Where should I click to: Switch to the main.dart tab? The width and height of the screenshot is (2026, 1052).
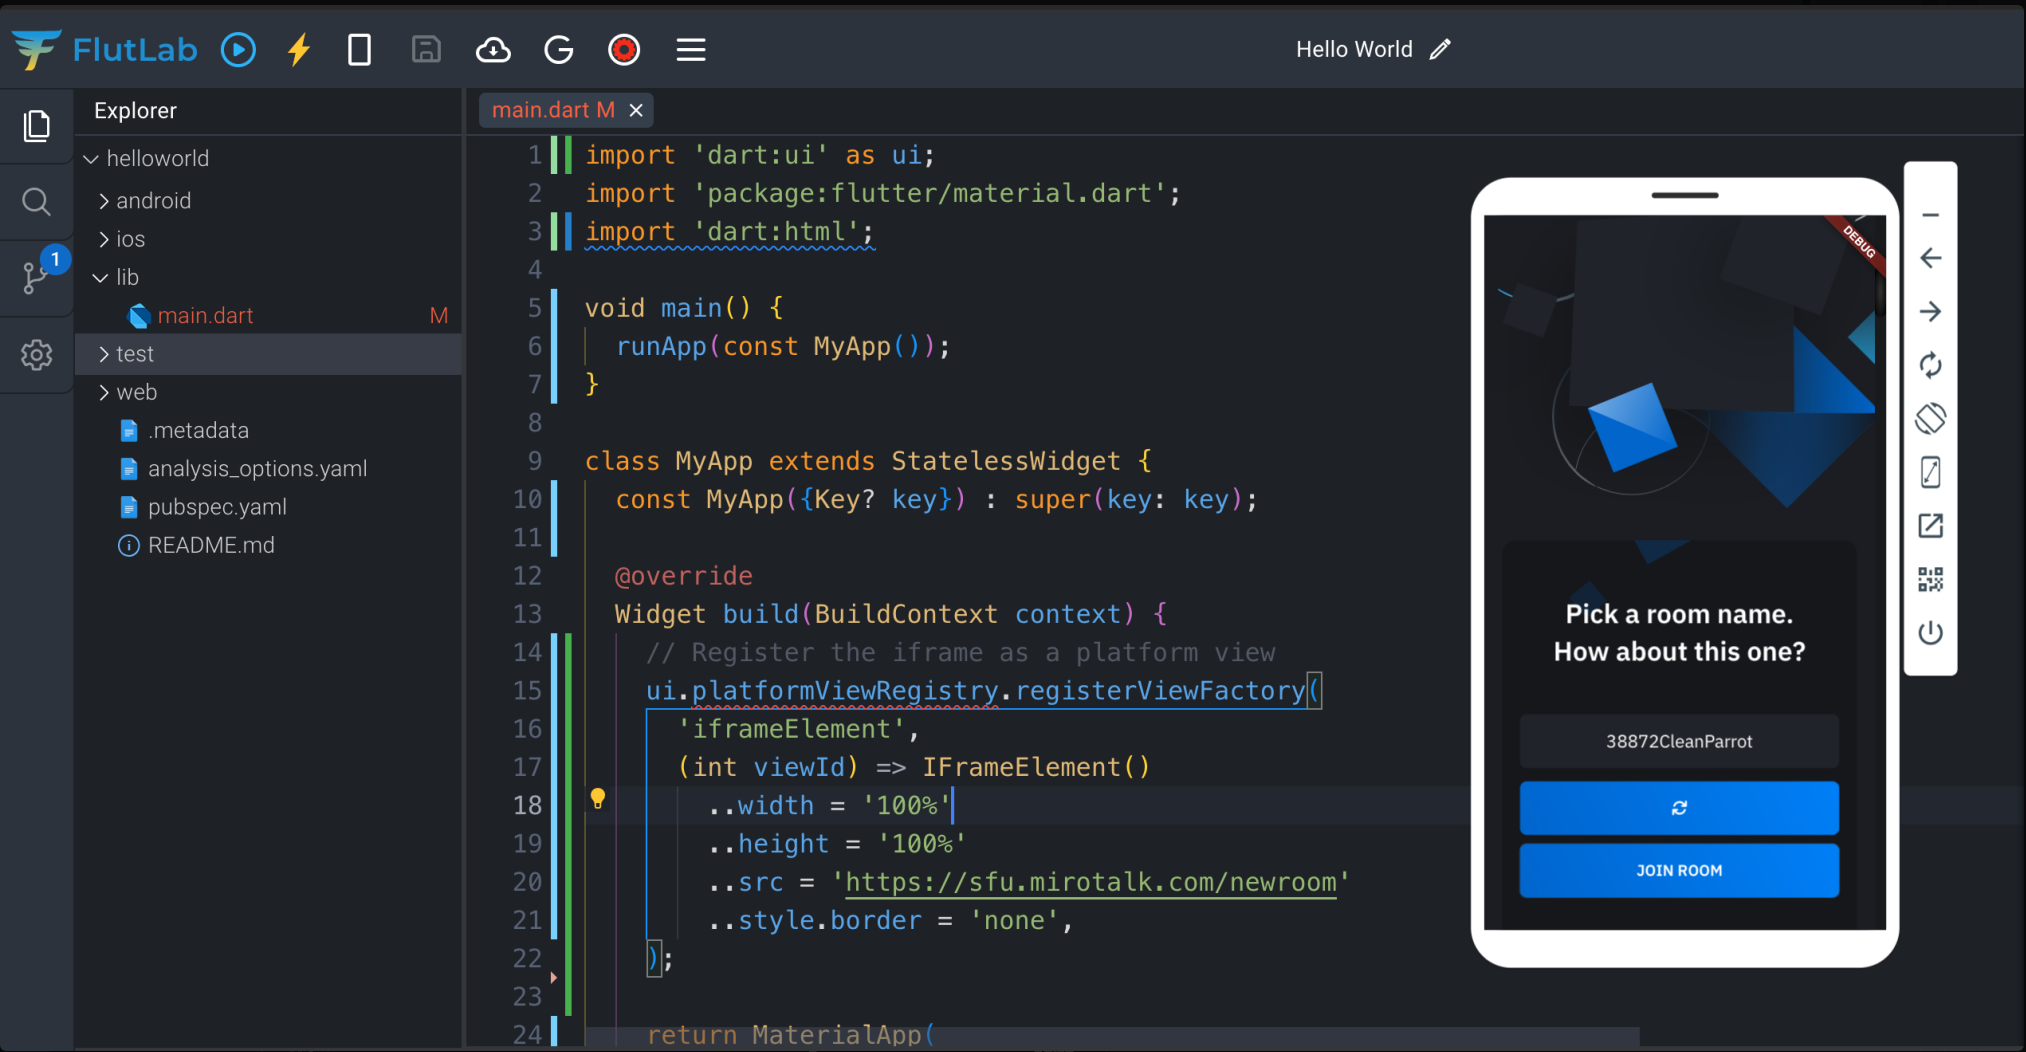pyautogui.click(x=550, y=110)
